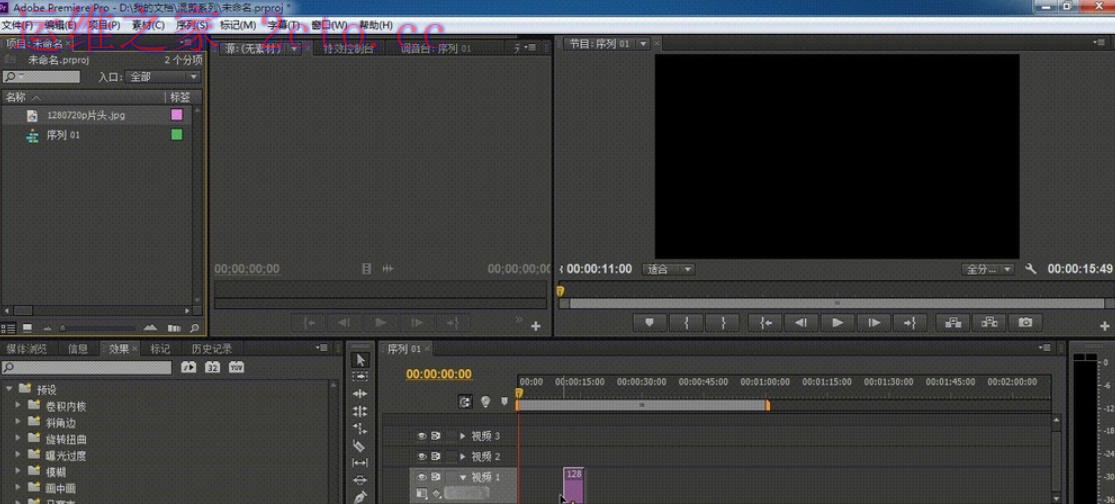This screenshot has height=504, width=1115.
Task: Toggle visibility eye of Video 1 track
Action: pos(422,477)
